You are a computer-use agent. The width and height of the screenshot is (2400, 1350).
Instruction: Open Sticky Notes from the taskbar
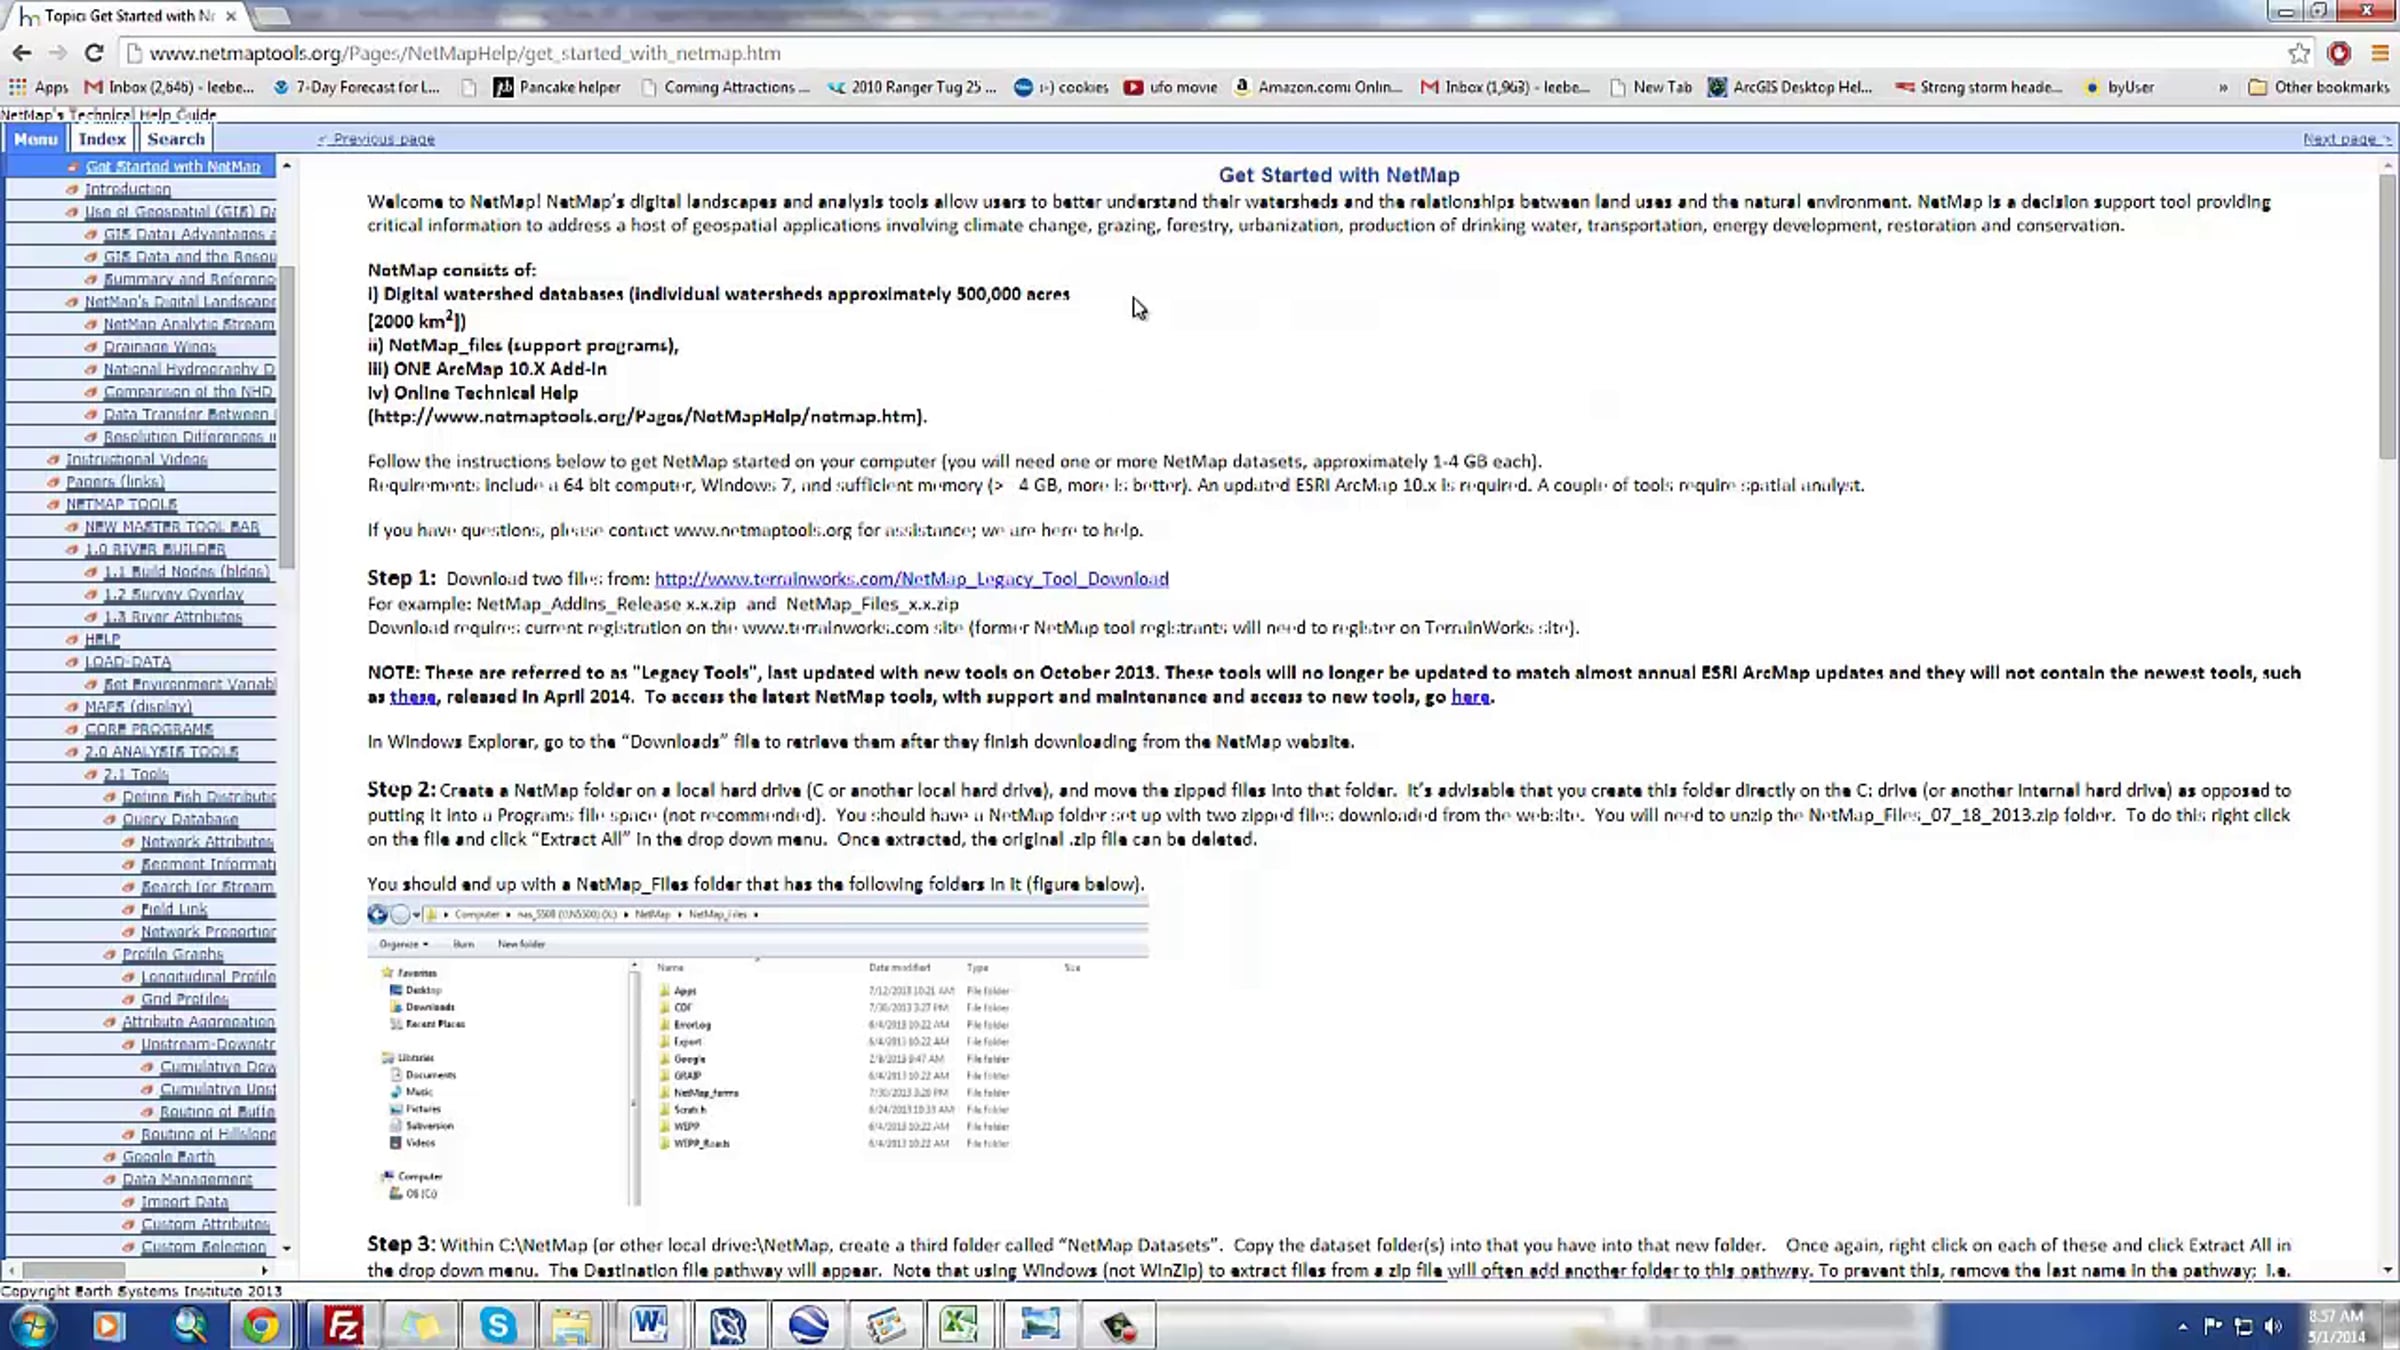(x=420, y=1326)
